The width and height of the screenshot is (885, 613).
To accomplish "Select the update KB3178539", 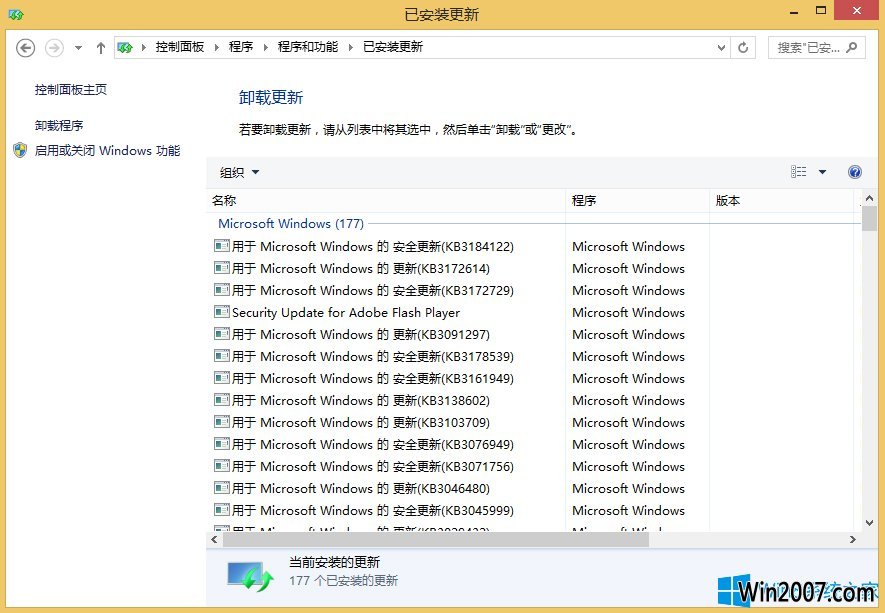I will (x=364, y=357).
